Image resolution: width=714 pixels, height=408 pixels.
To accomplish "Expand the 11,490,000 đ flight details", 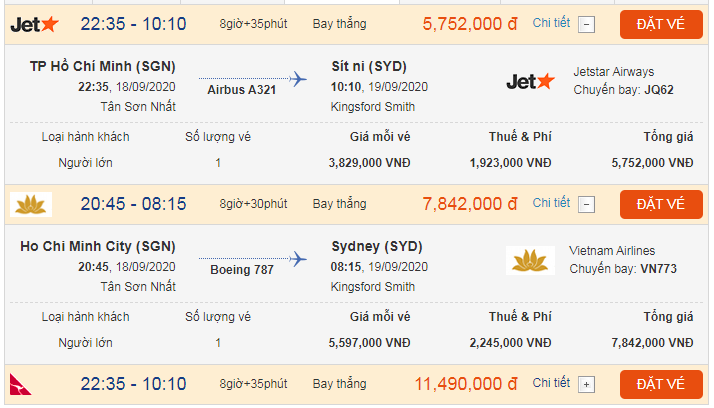I will coord(587,384).
